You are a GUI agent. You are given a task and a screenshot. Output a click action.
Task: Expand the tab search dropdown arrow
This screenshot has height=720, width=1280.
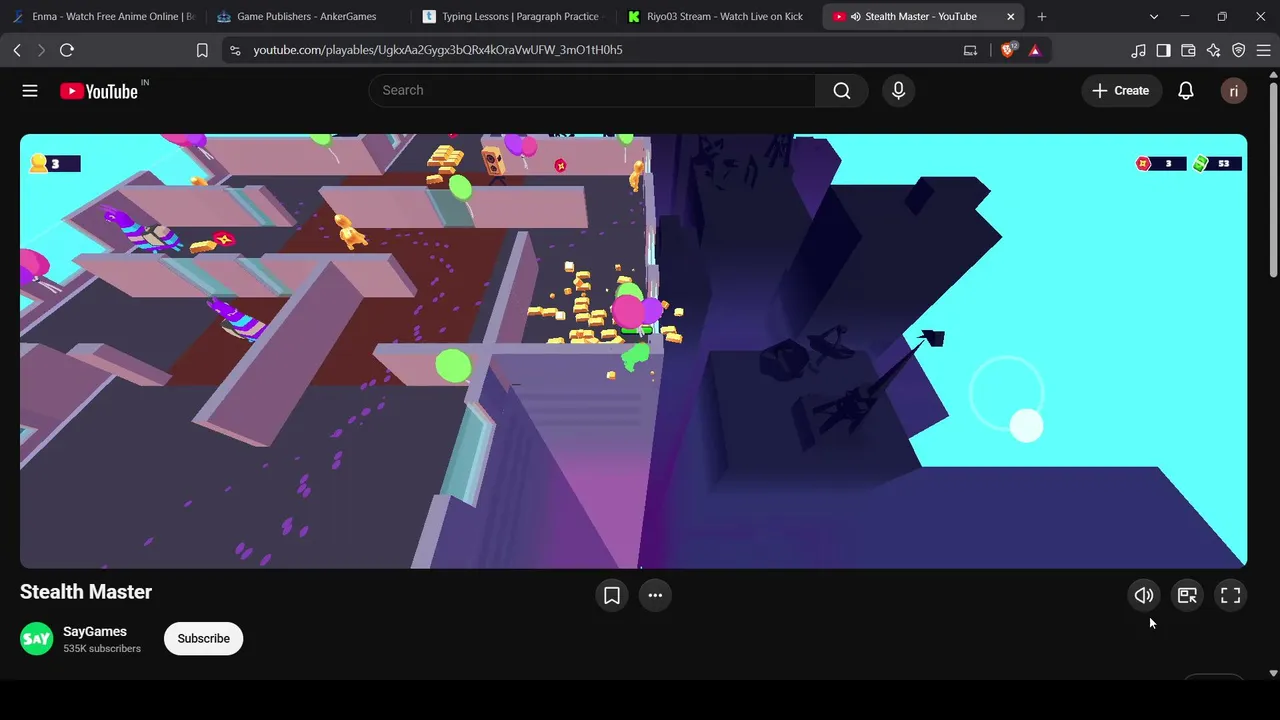[1154, 17]
